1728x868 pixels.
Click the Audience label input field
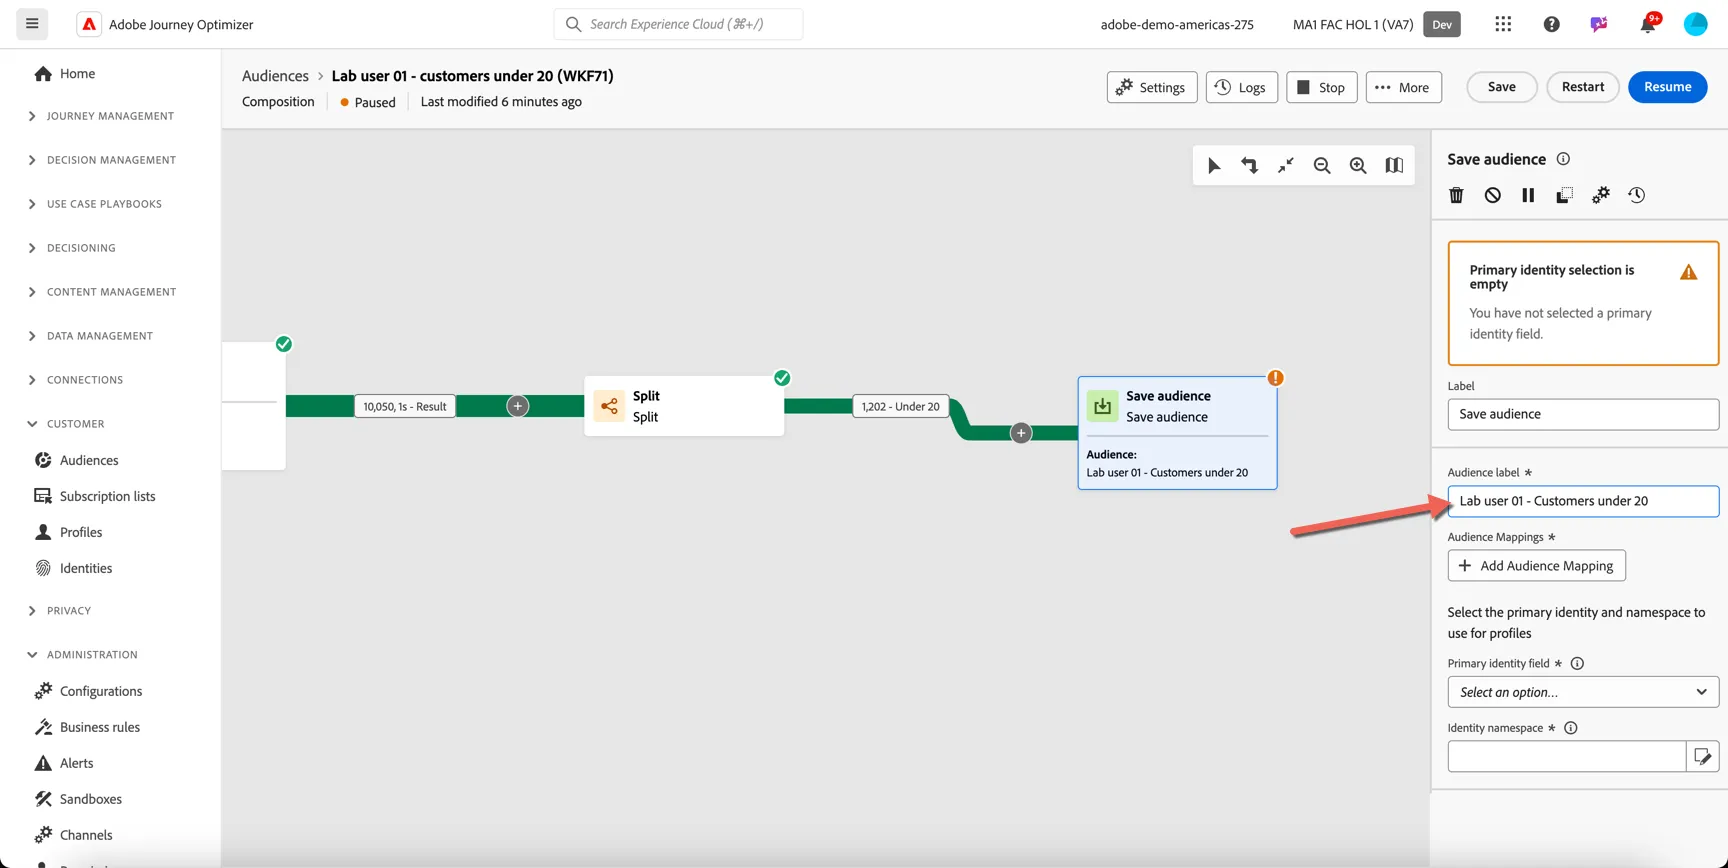click(1583, 501)
